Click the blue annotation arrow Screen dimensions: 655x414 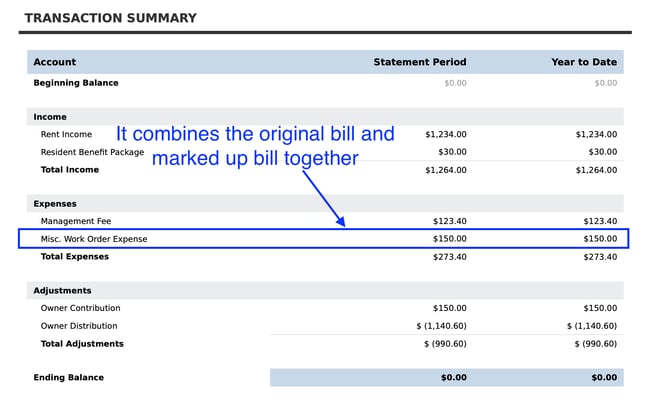(x=324, y=199)
